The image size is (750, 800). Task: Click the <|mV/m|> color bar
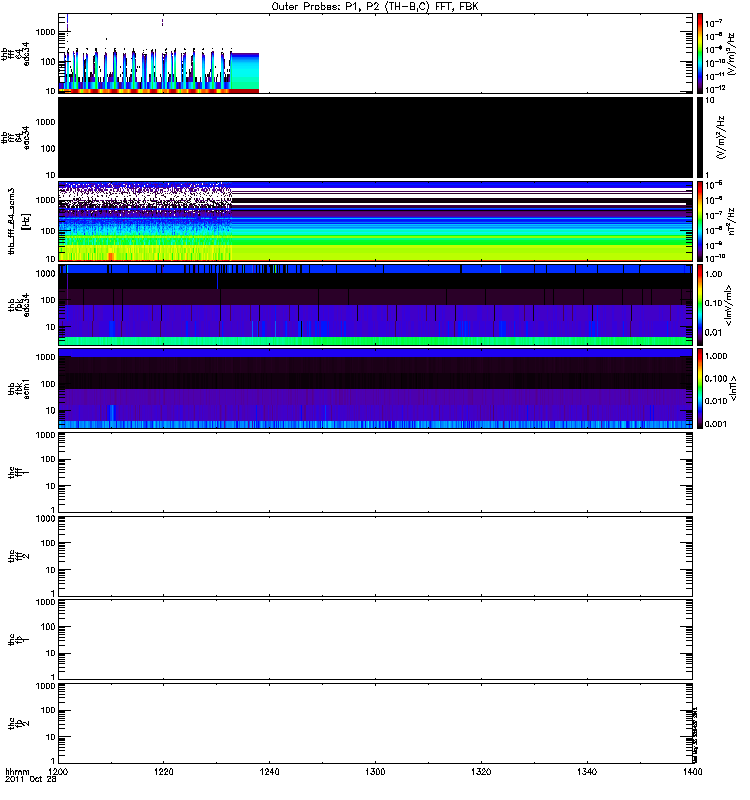coord(701,305)
